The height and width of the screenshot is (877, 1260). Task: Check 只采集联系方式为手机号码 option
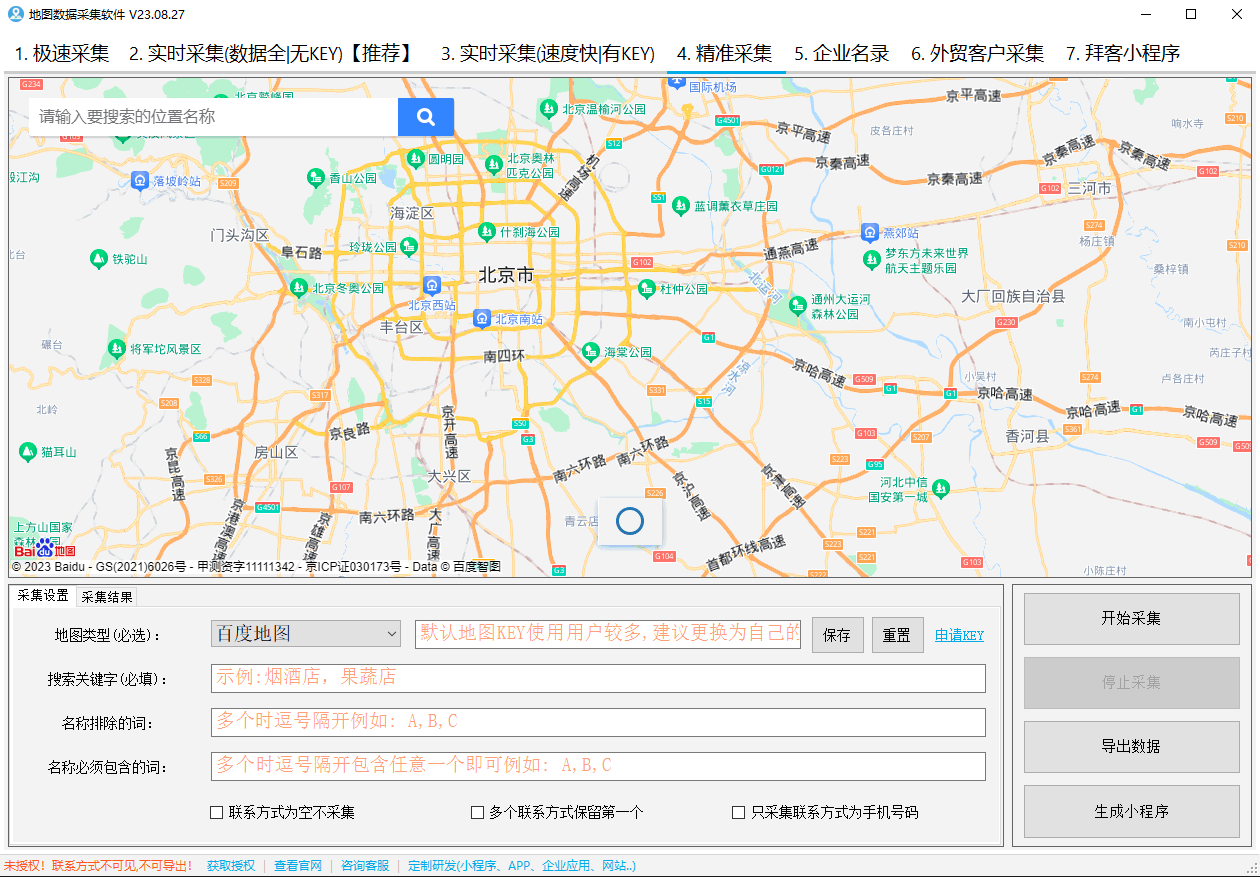tap(739, 812)
